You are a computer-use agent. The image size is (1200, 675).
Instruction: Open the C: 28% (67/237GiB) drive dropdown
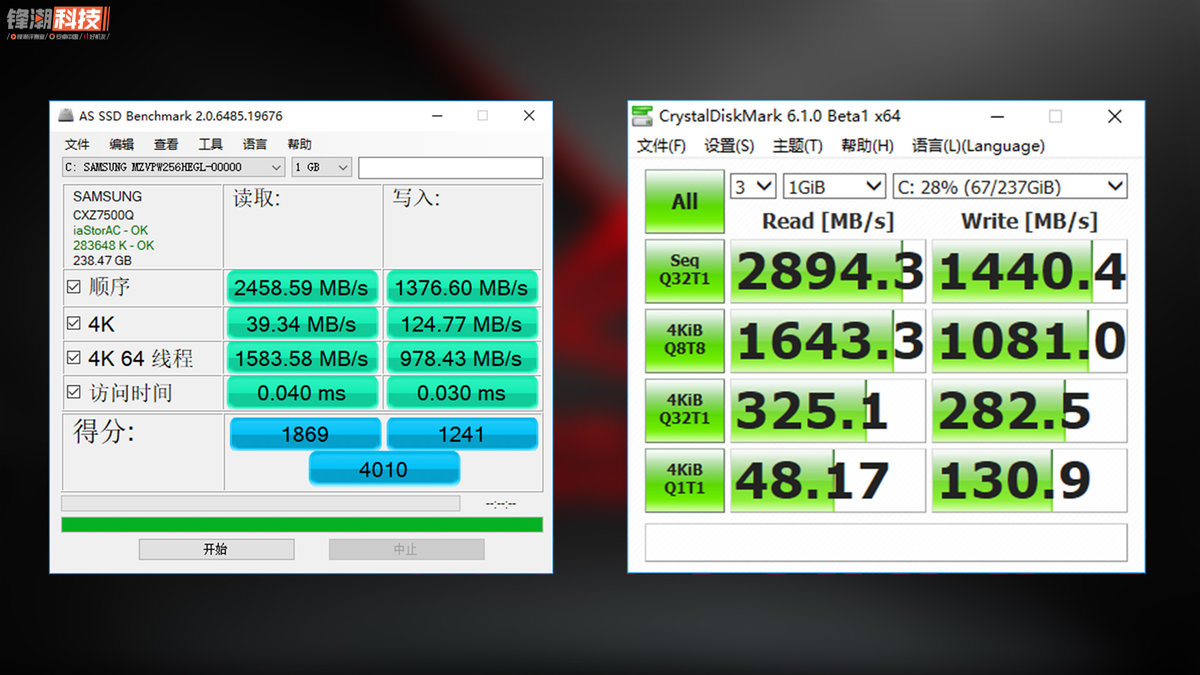tap(1010, 186)
